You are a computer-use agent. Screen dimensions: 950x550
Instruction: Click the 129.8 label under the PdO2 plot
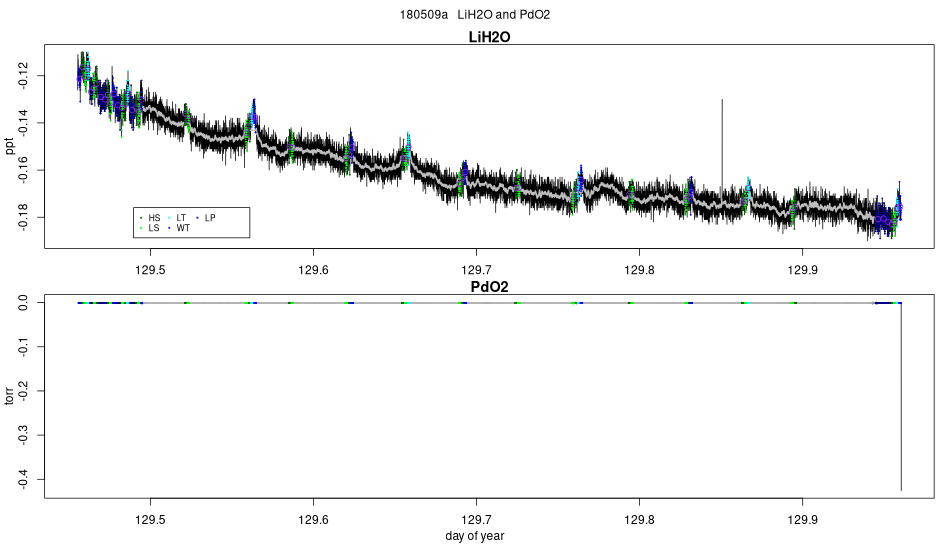tap(639, 520)
